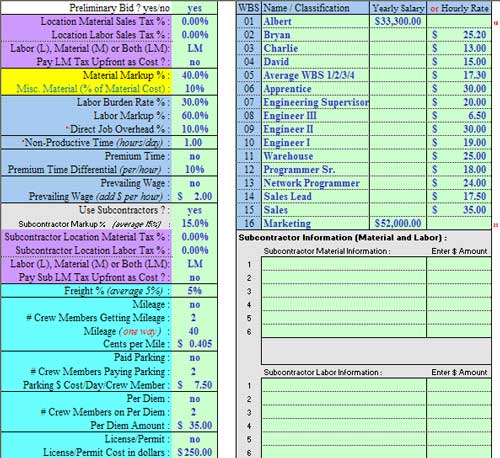Select Labor Burden Rate value 30.0%
This screenshot has height=458, width=500.
(195, 102)
